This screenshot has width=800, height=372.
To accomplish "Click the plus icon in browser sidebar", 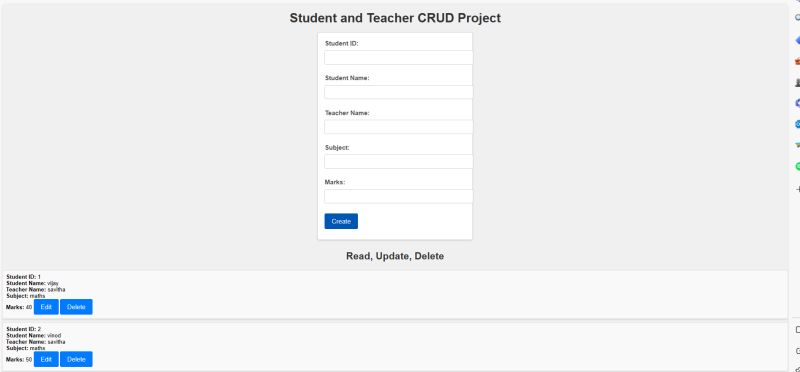I will click(797, 189).
